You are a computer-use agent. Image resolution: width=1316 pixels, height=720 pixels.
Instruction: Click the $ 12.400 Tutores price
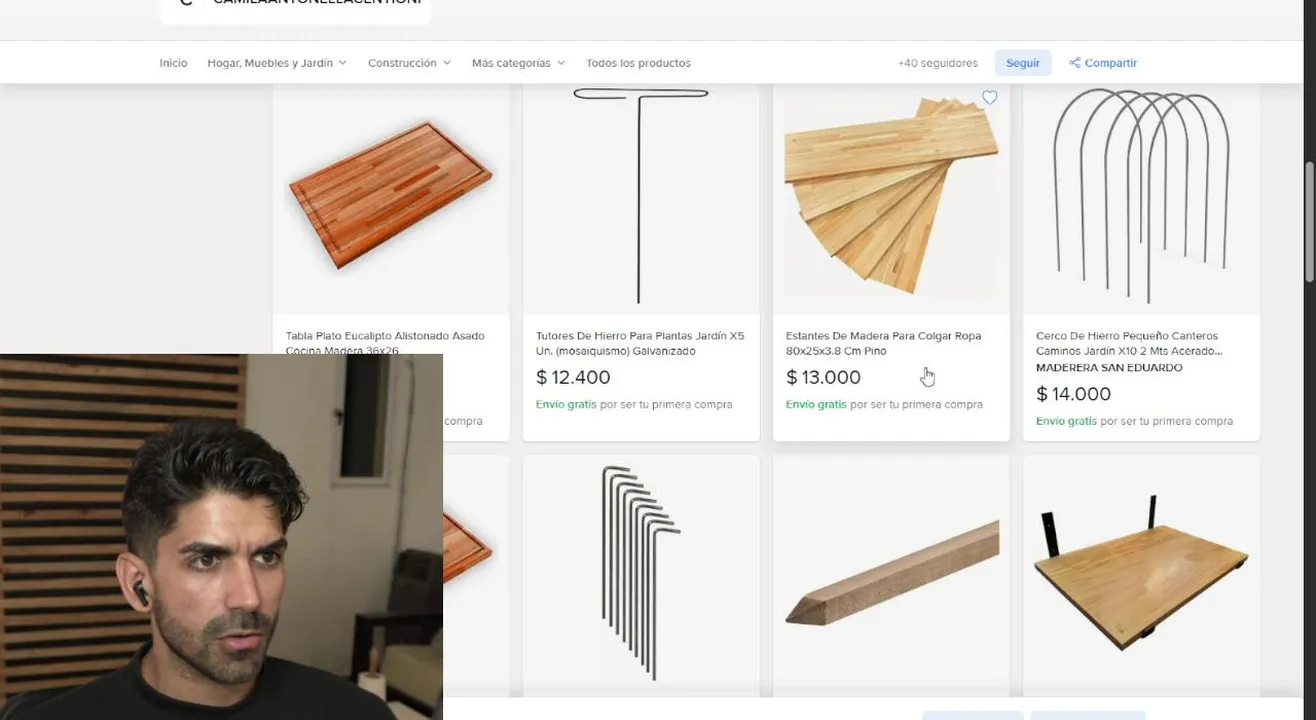pyautogui.click(x=573, y=377)
